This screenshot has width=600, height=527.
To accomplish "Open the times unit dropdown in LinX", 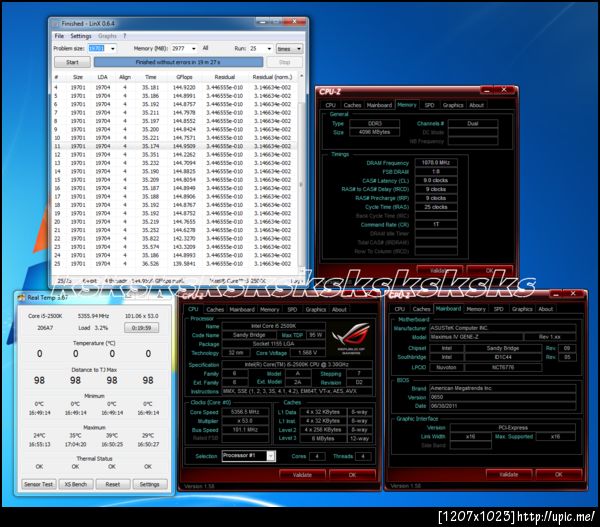I will coord(289,49).
